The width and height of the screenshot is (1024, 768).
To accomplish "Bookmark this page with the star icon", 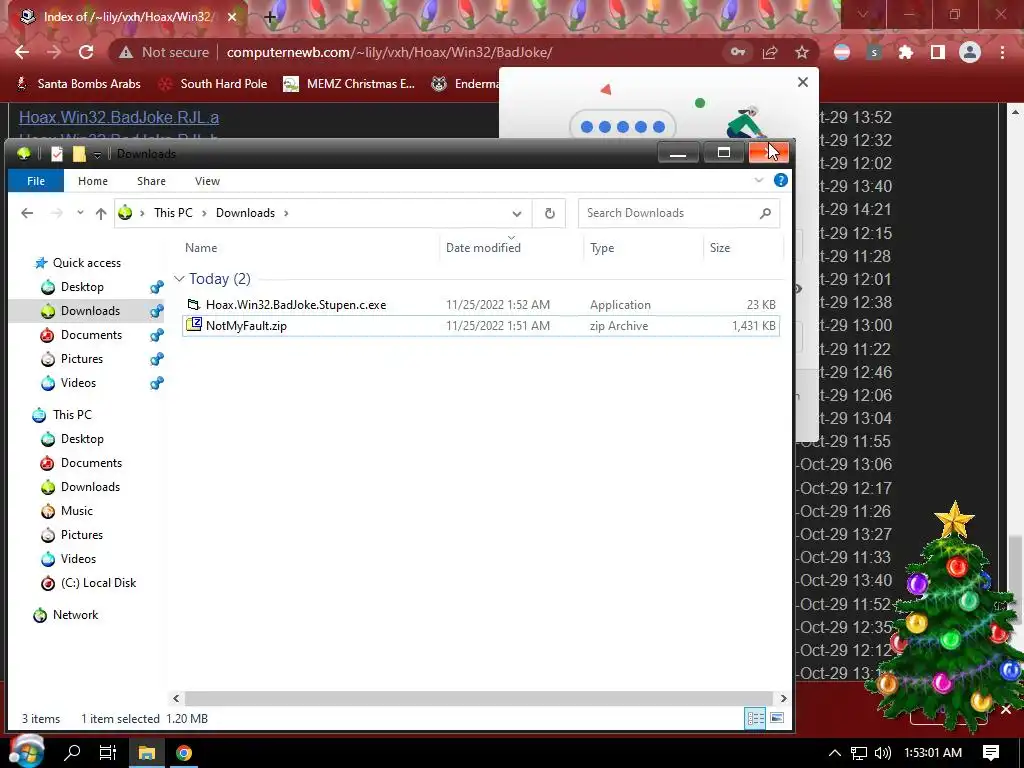I will point(802,52).
